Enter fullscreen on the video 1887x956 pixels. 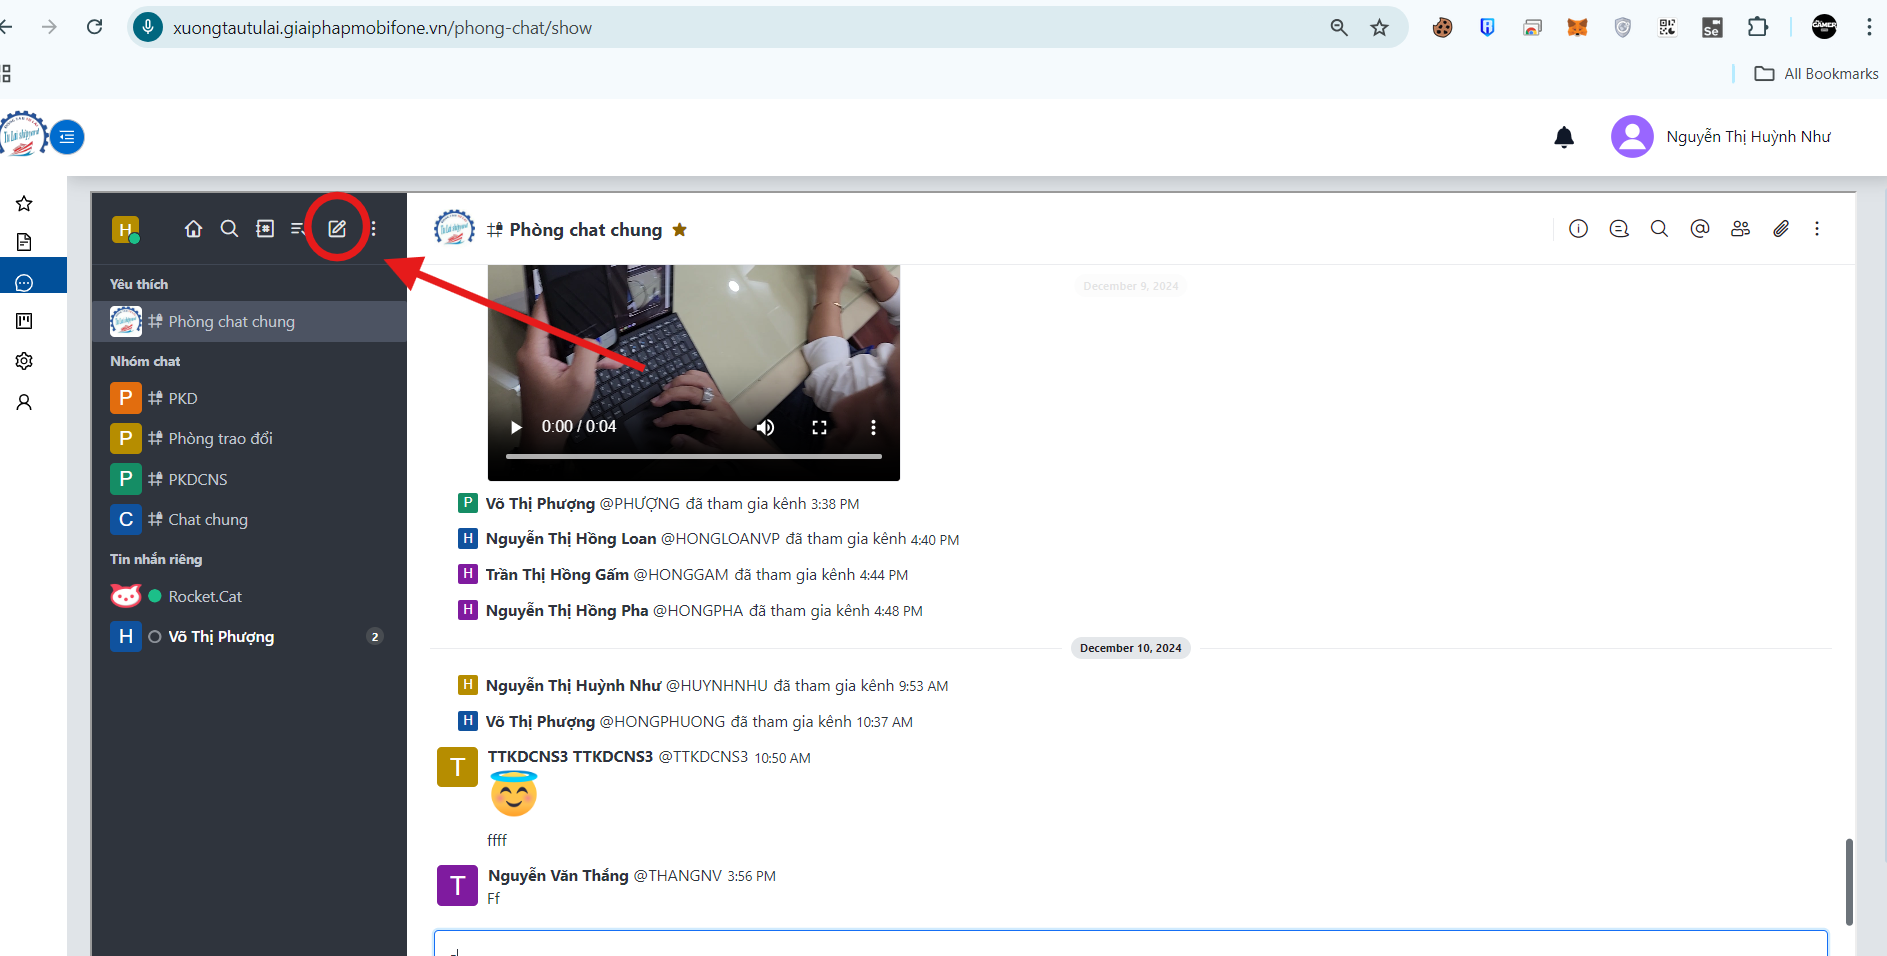pos(820,427)
